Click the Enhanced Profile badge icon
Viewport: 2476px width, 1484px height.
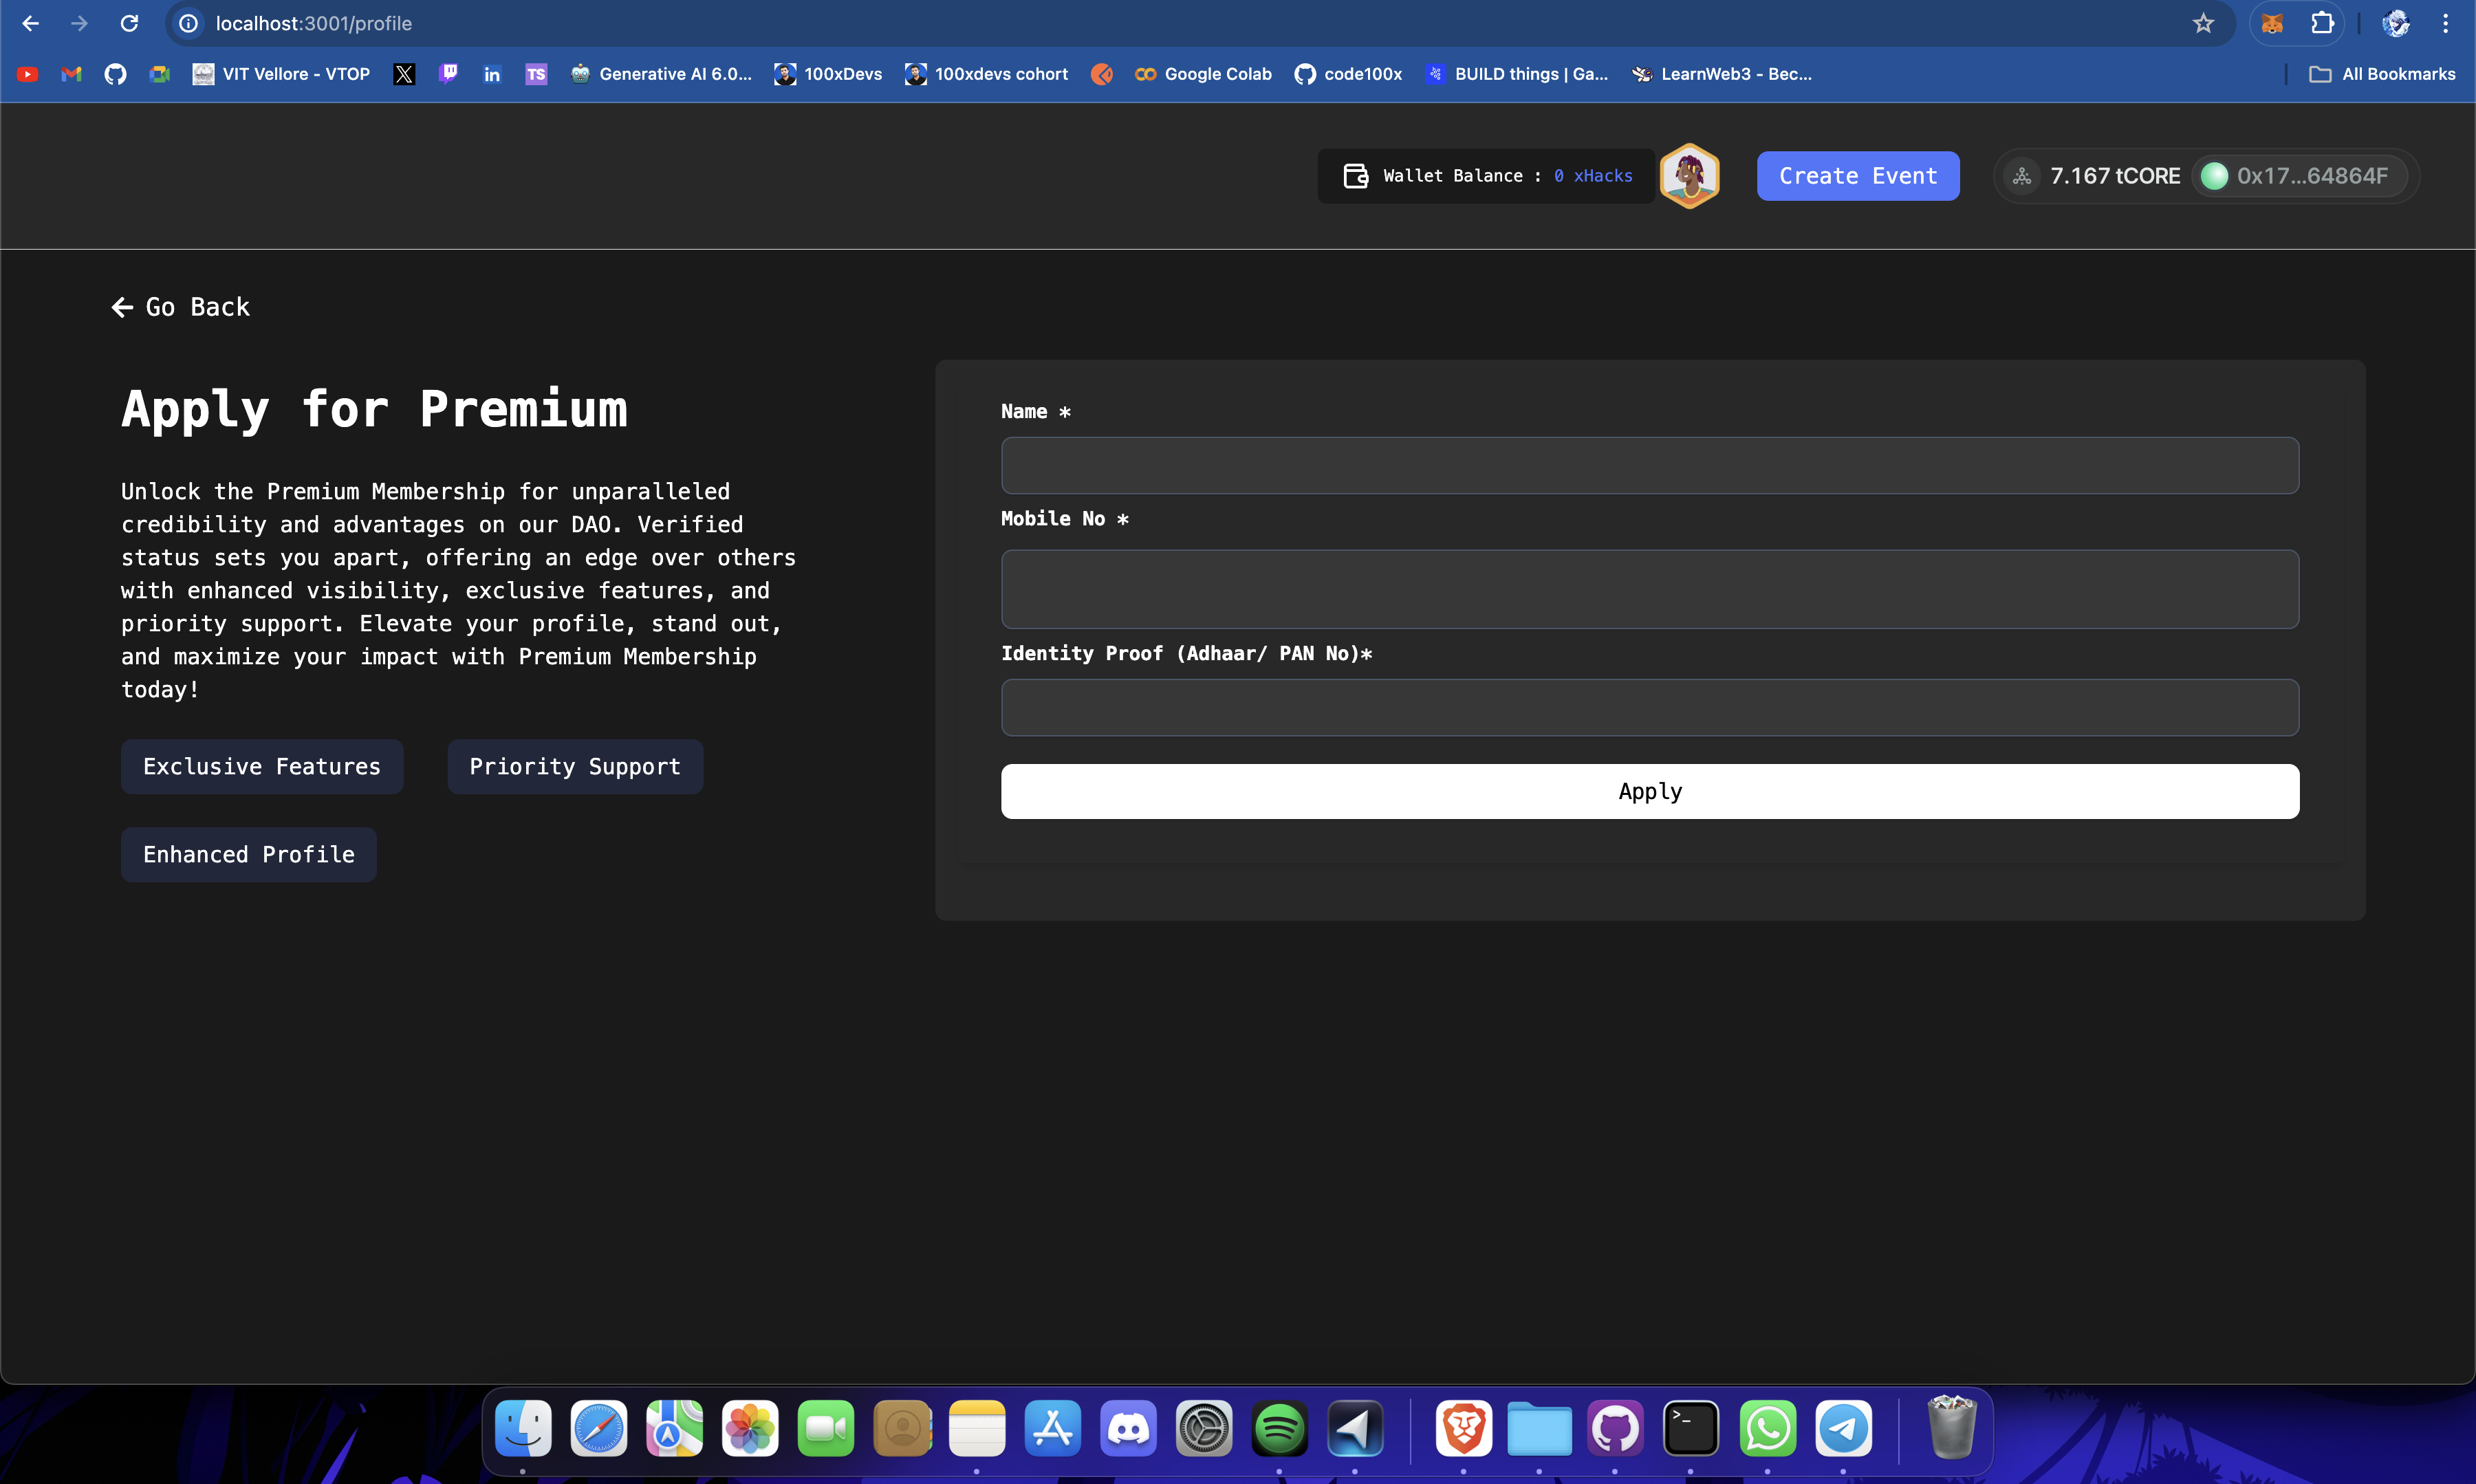point(247,853)
